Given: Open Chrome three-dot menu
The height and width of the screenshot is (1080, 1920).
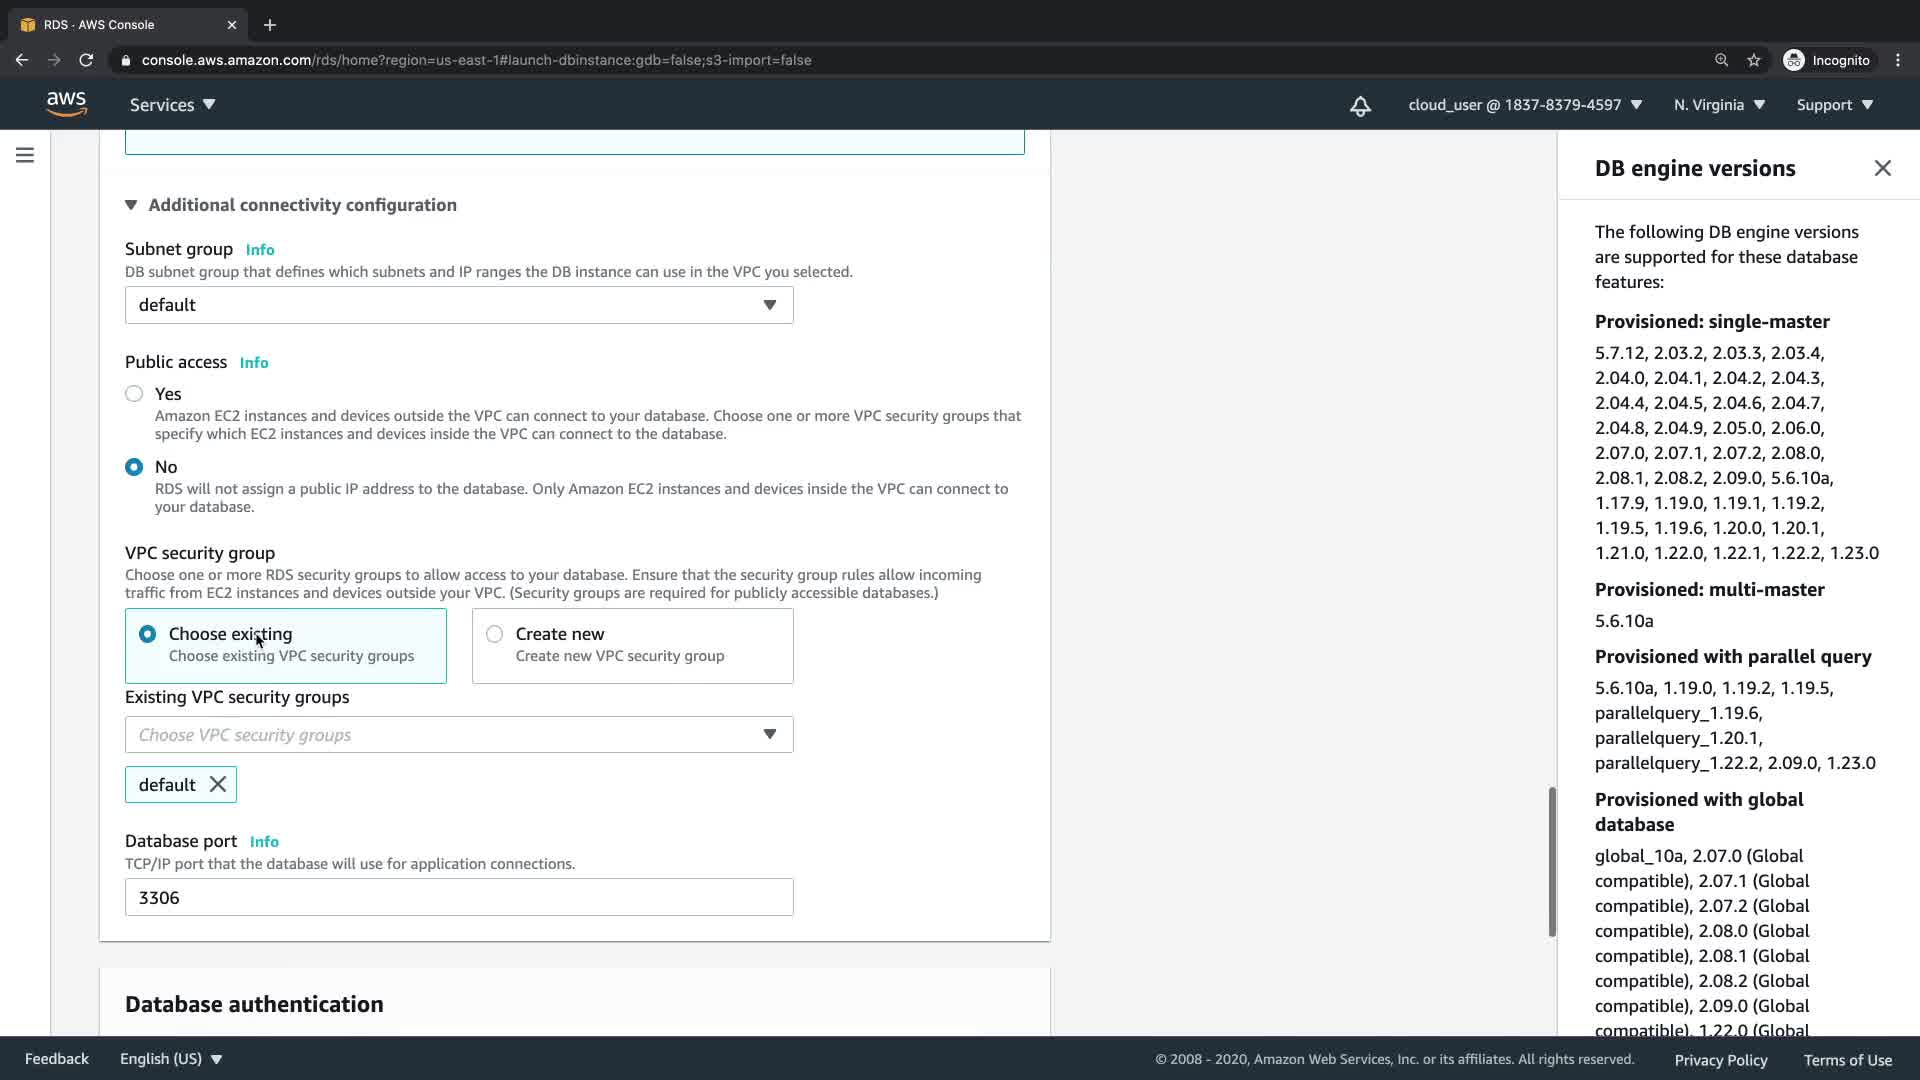Looking at the screenshot, I should click(x=1898, y=60).
